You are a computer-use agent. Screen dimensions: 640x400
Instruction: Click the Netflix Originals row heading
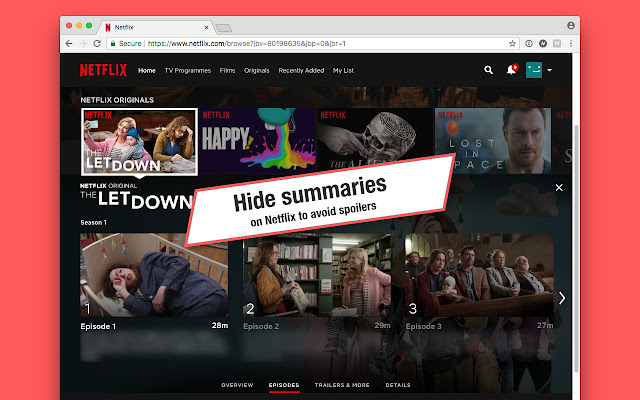coord(117,100)
